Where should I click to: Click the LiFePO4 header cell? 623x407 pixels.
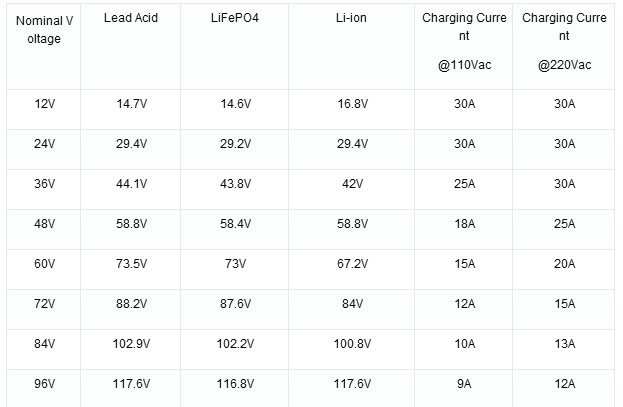235,47
